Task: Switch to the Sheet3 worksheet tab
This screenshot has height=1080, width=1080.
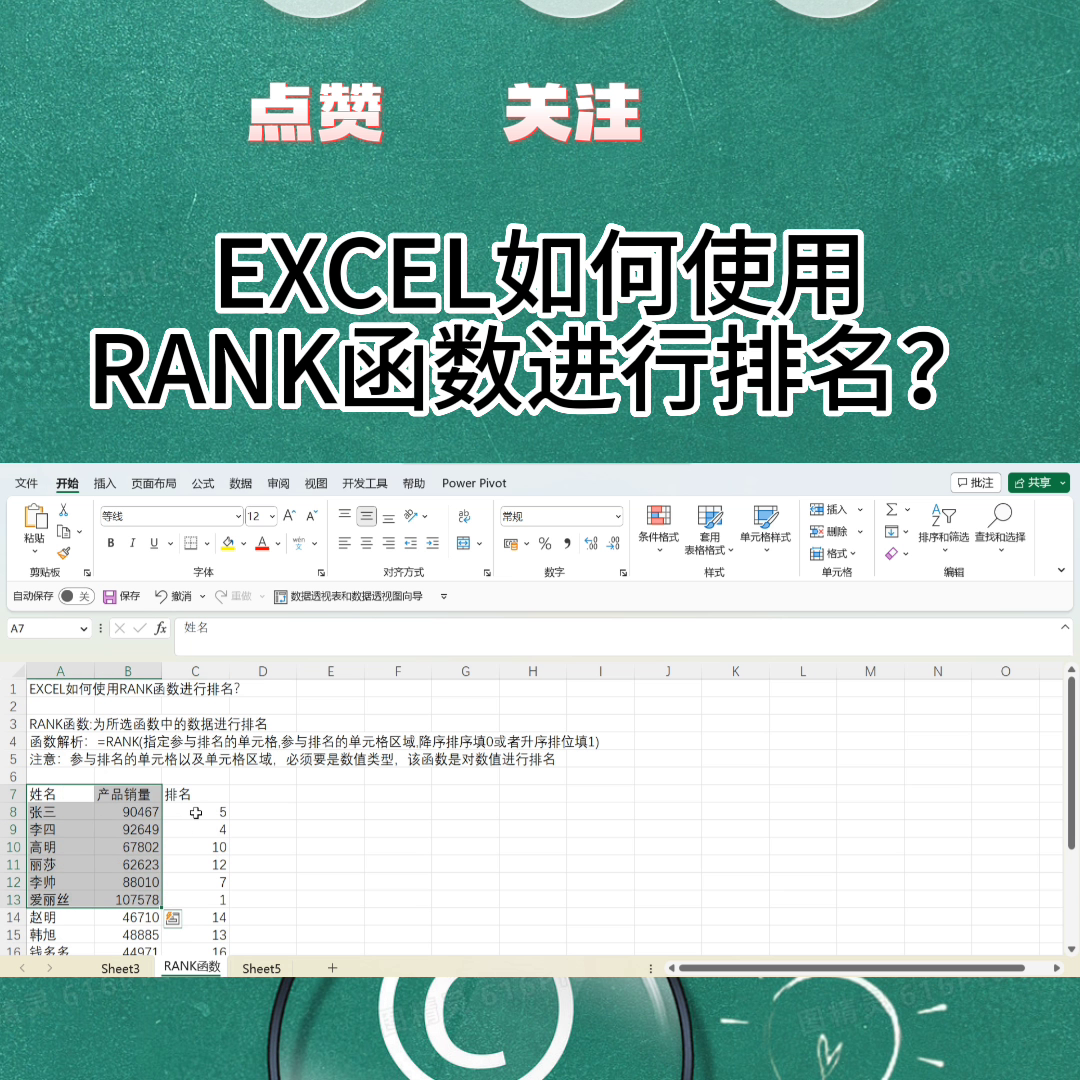Action: (x=120, y=968)
